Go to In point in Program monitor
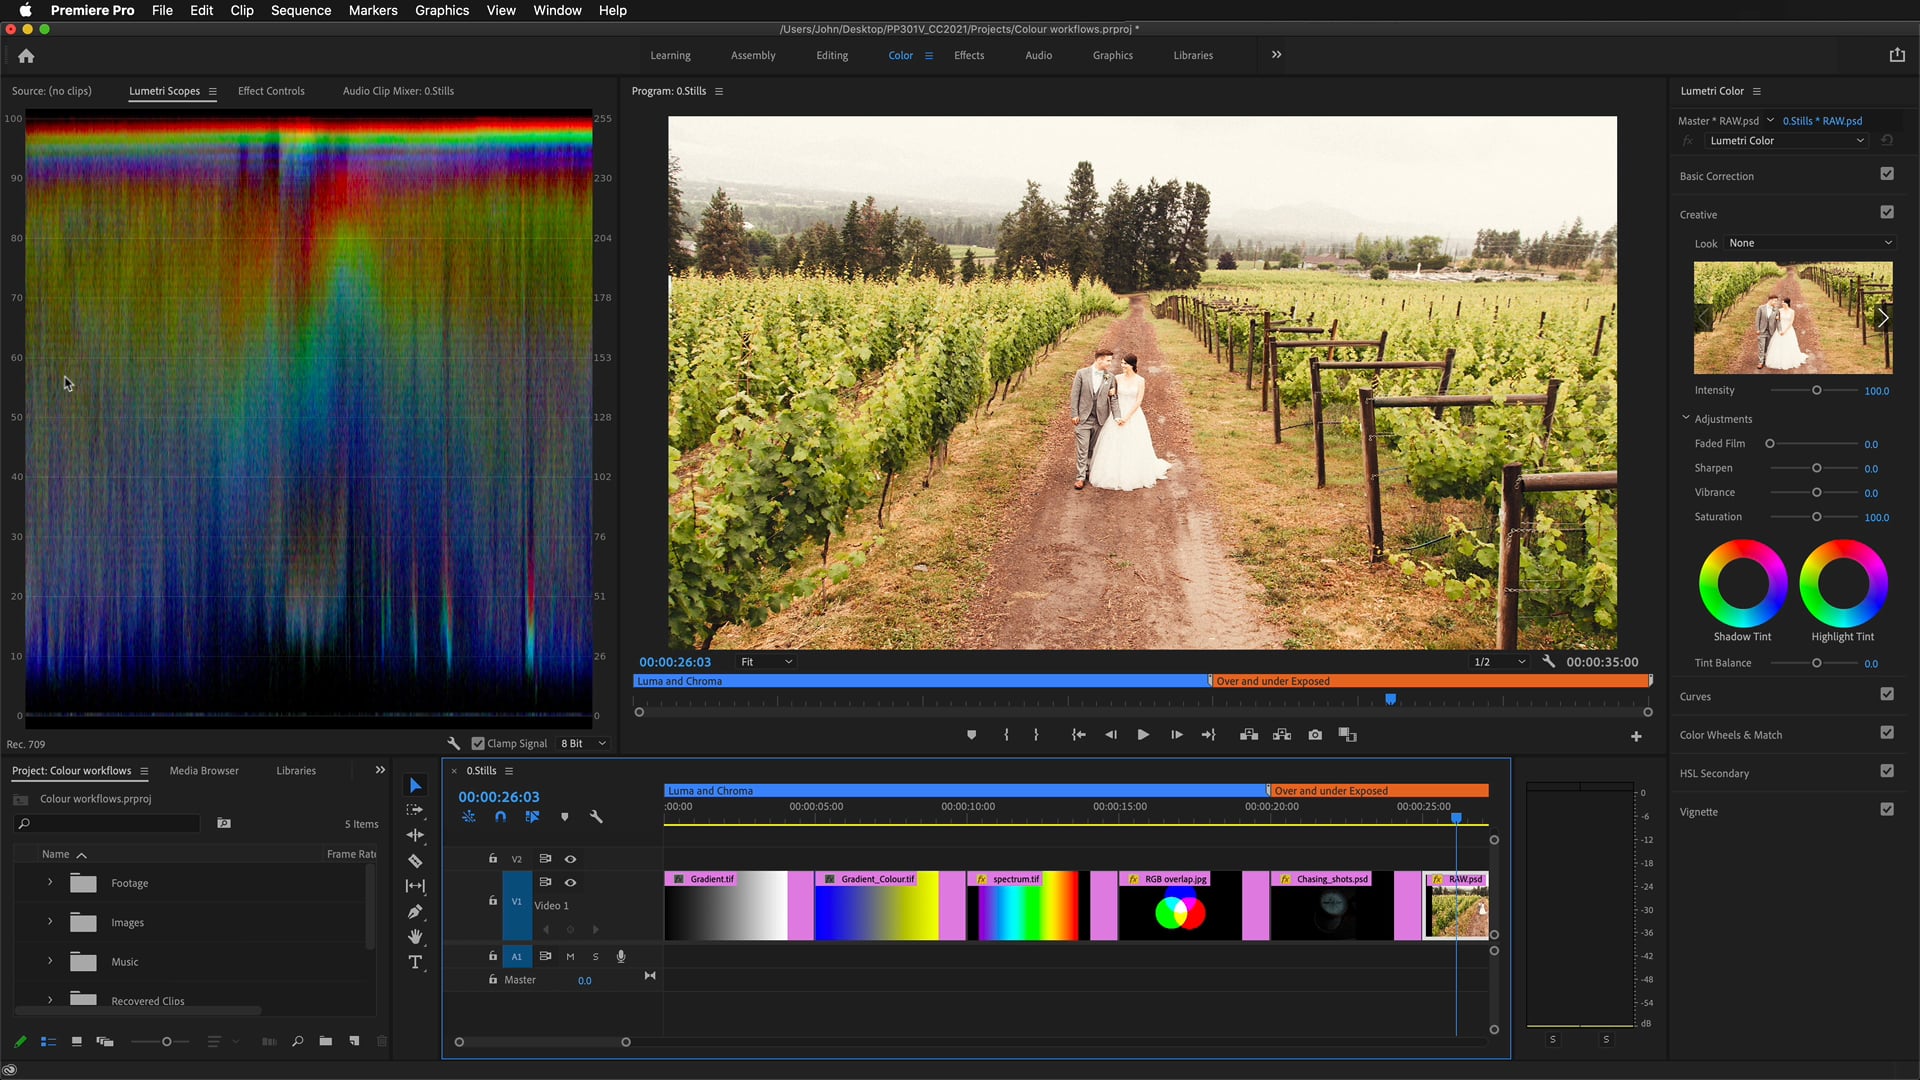The height and width of the screenshot is (1080, 1920). coord(1078,735)
